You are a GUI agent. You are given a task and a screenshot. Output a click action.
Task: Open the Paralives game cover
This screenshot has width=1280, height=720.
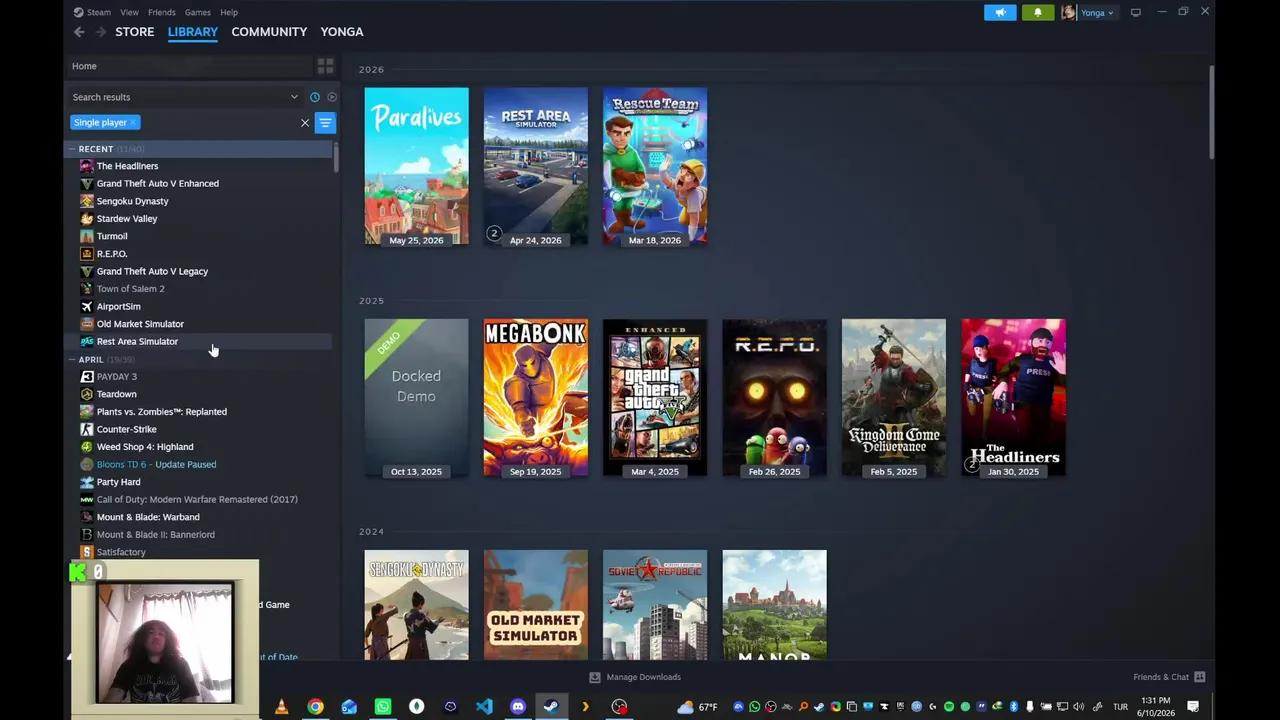[x=416, y=166]
